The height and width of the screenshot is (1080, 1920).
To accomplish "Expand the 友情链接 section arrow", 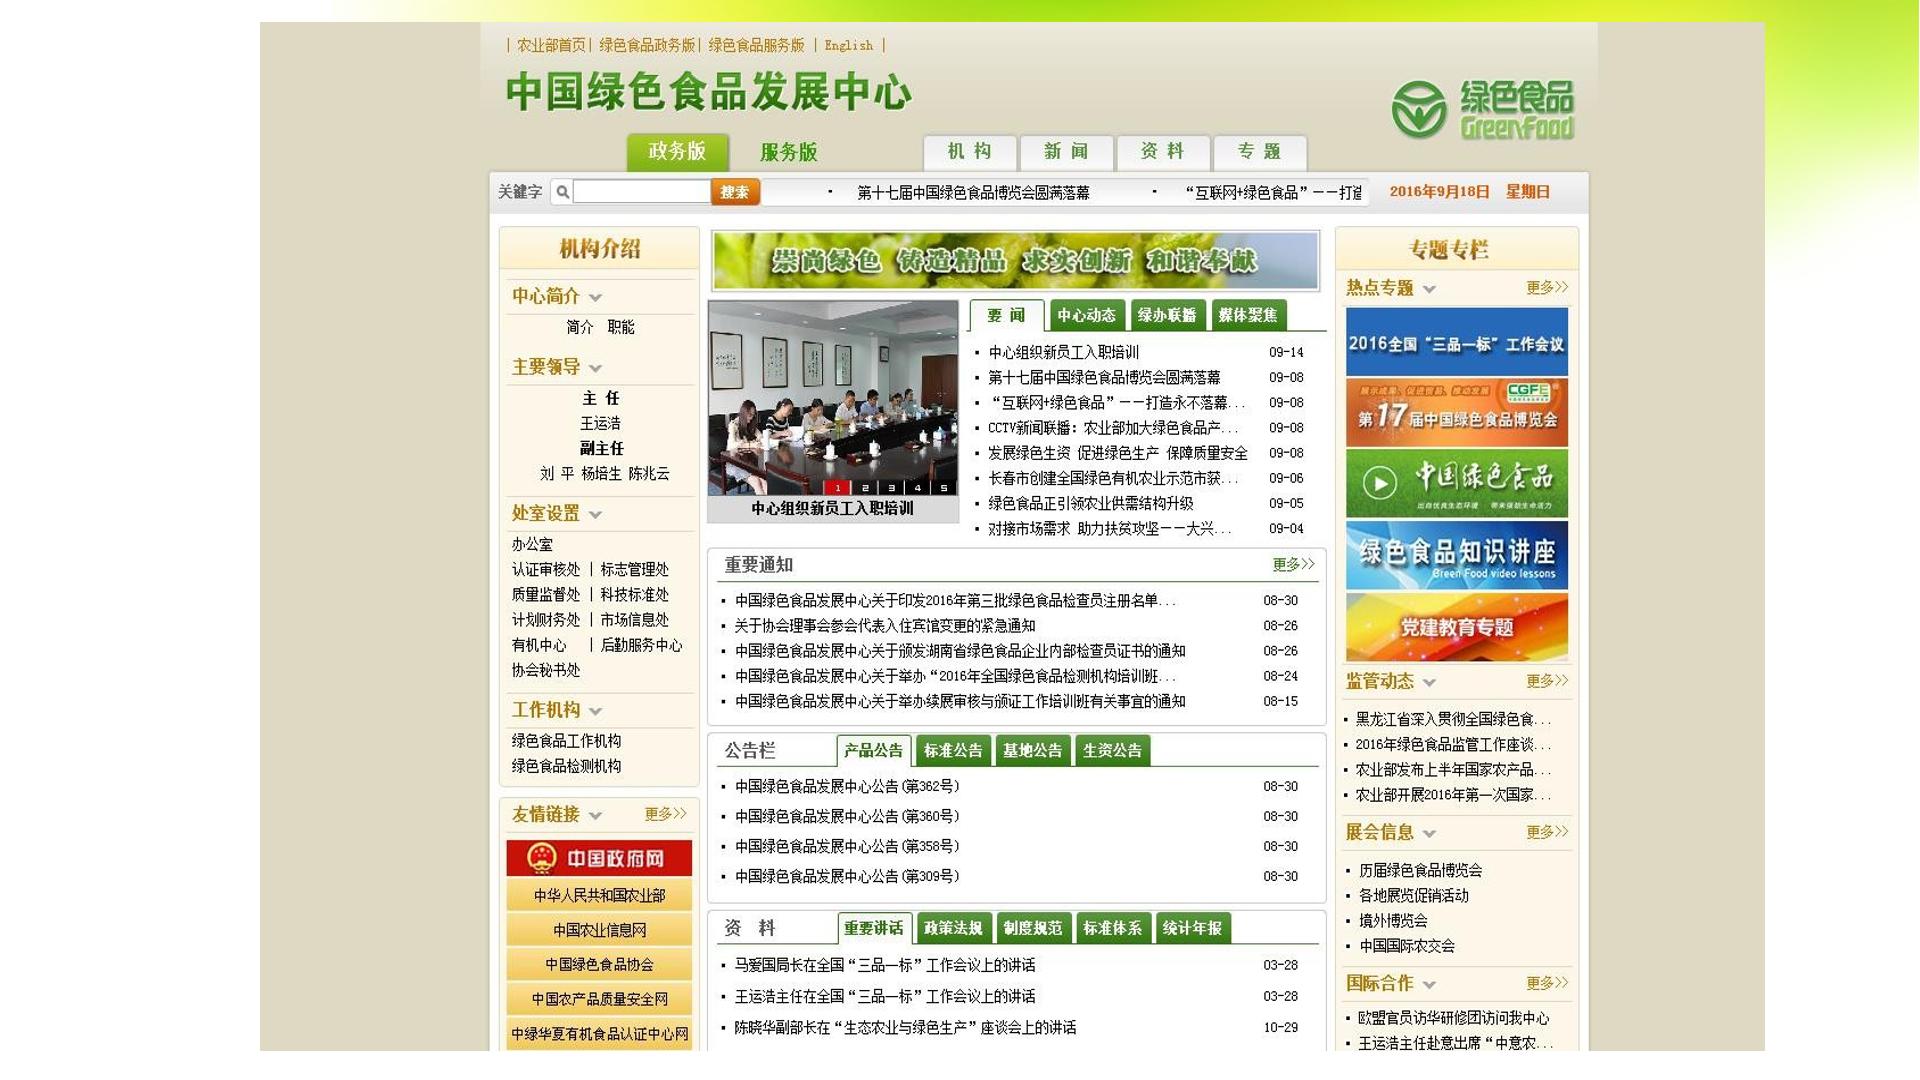I will (596, 815).
